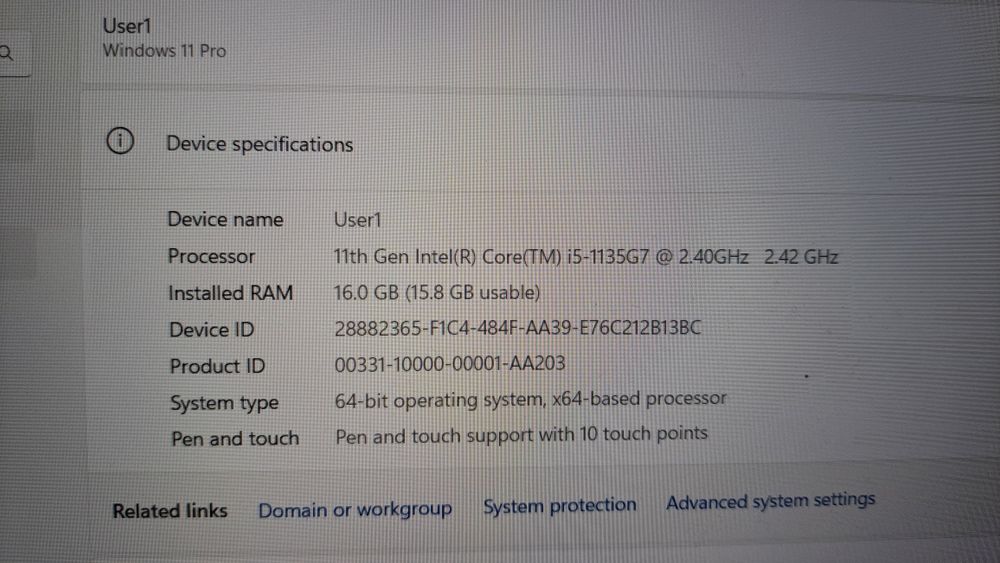
Task: Click the Pen and touch label
Action: click(x=235, y=439)
